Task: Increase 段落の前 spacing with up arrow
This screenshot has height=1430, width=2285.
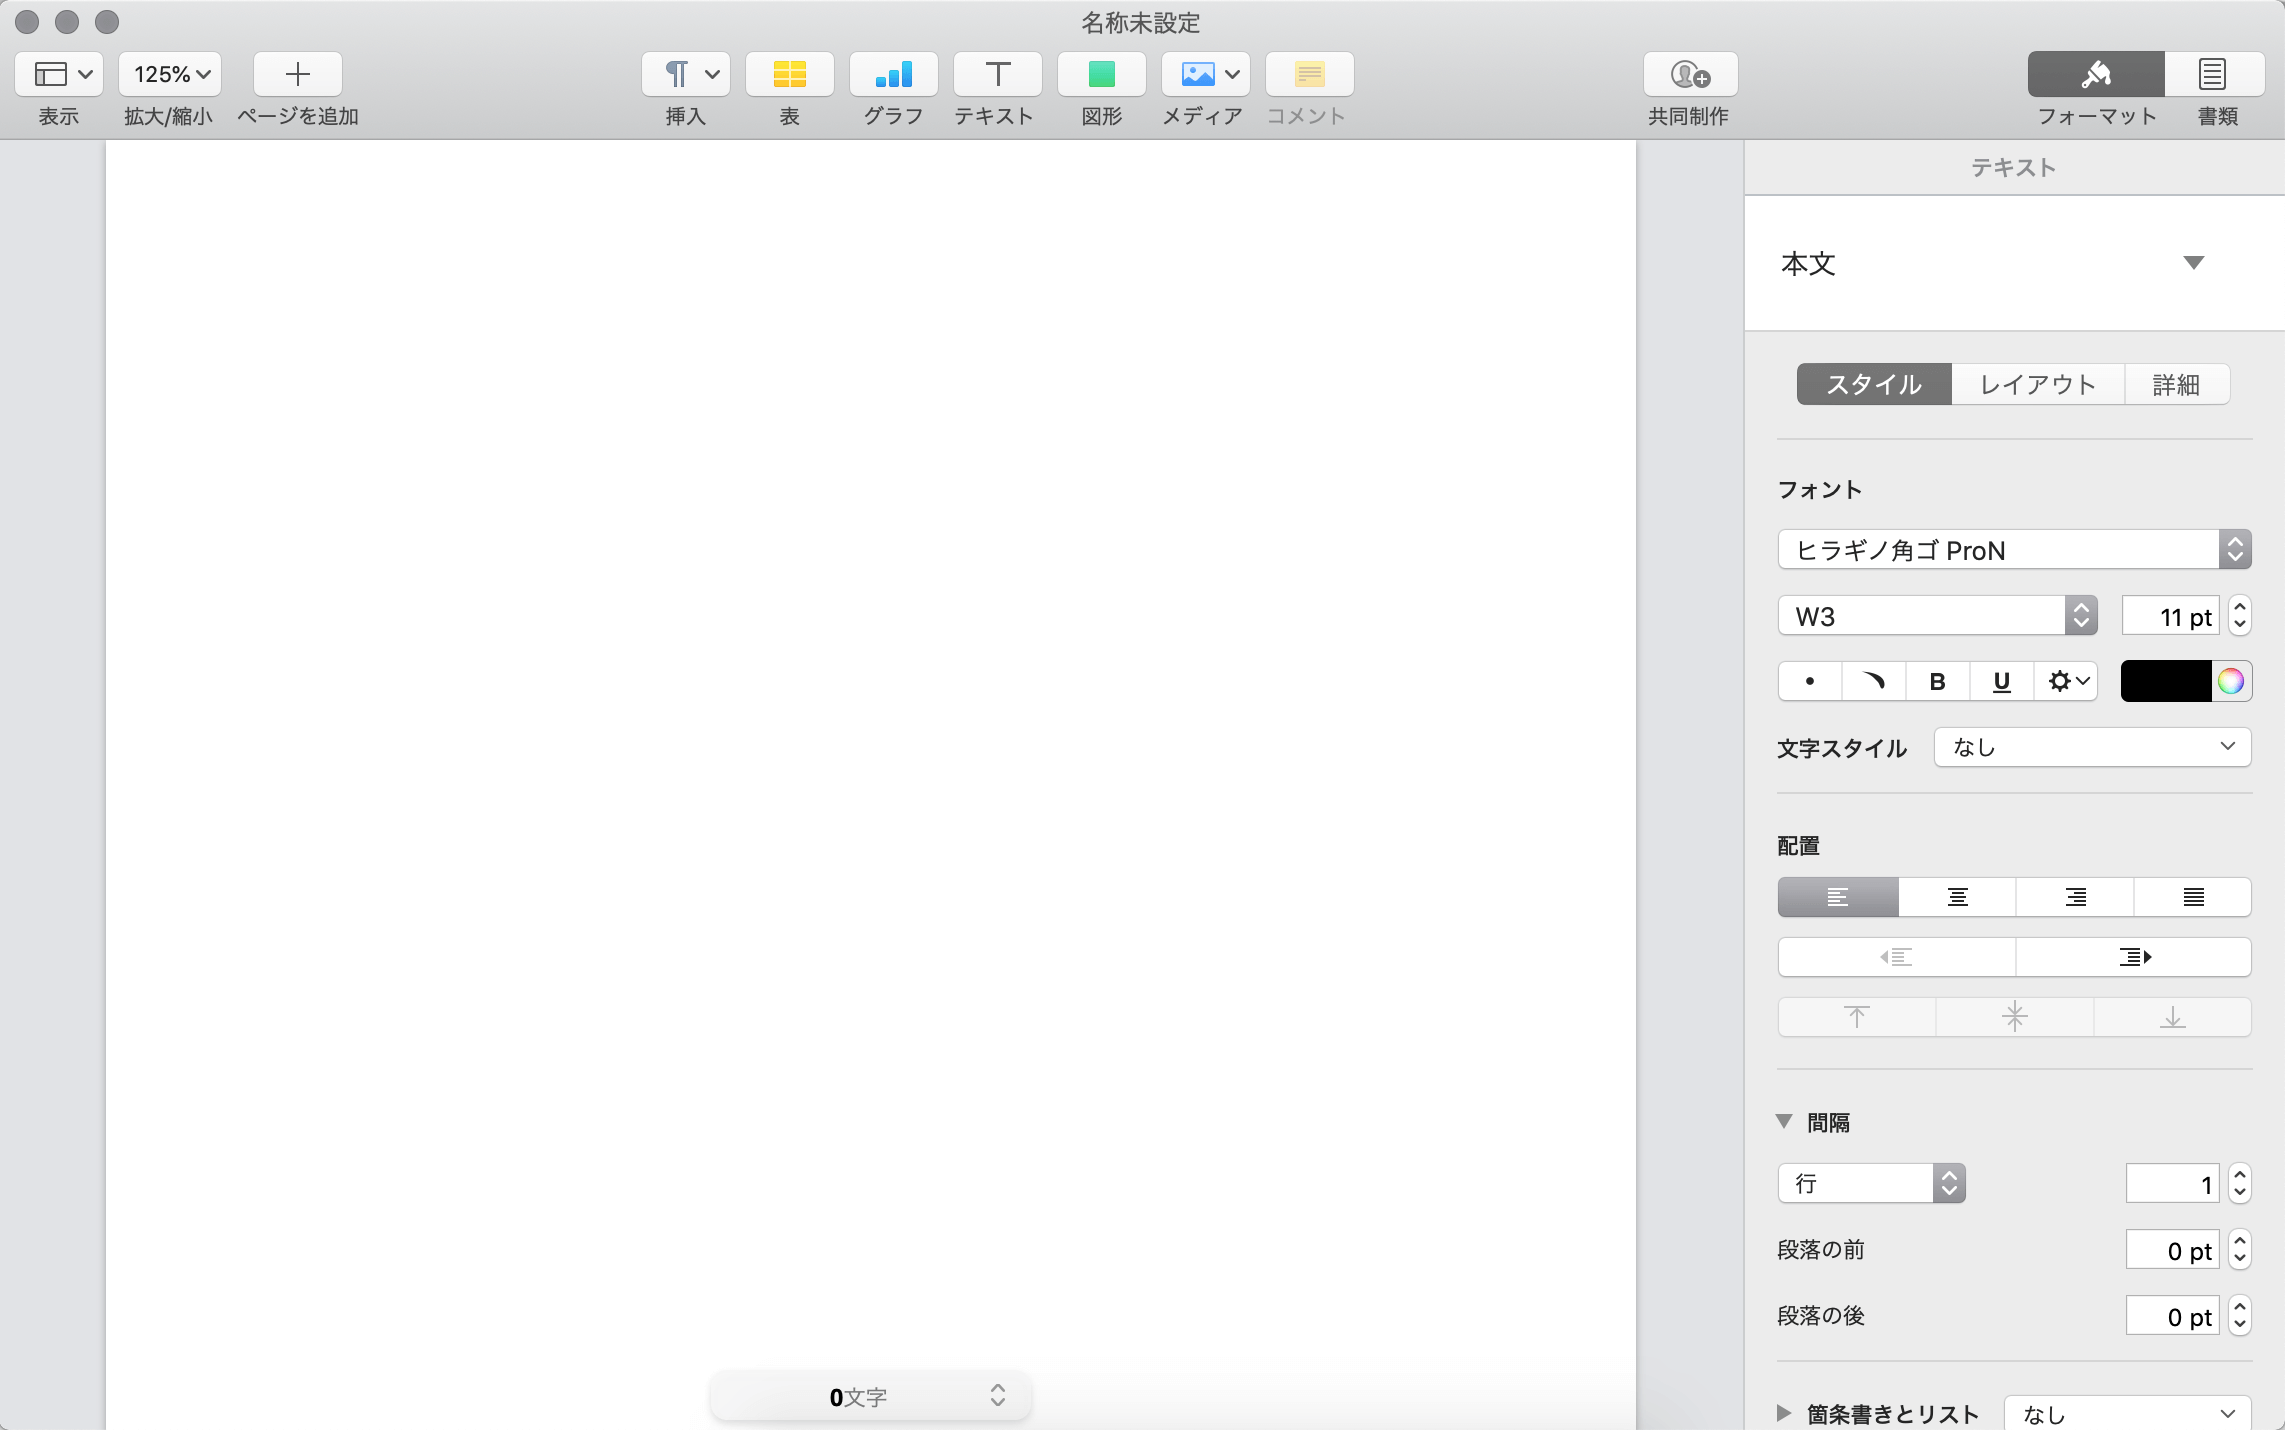Action: (2240, 1241)
